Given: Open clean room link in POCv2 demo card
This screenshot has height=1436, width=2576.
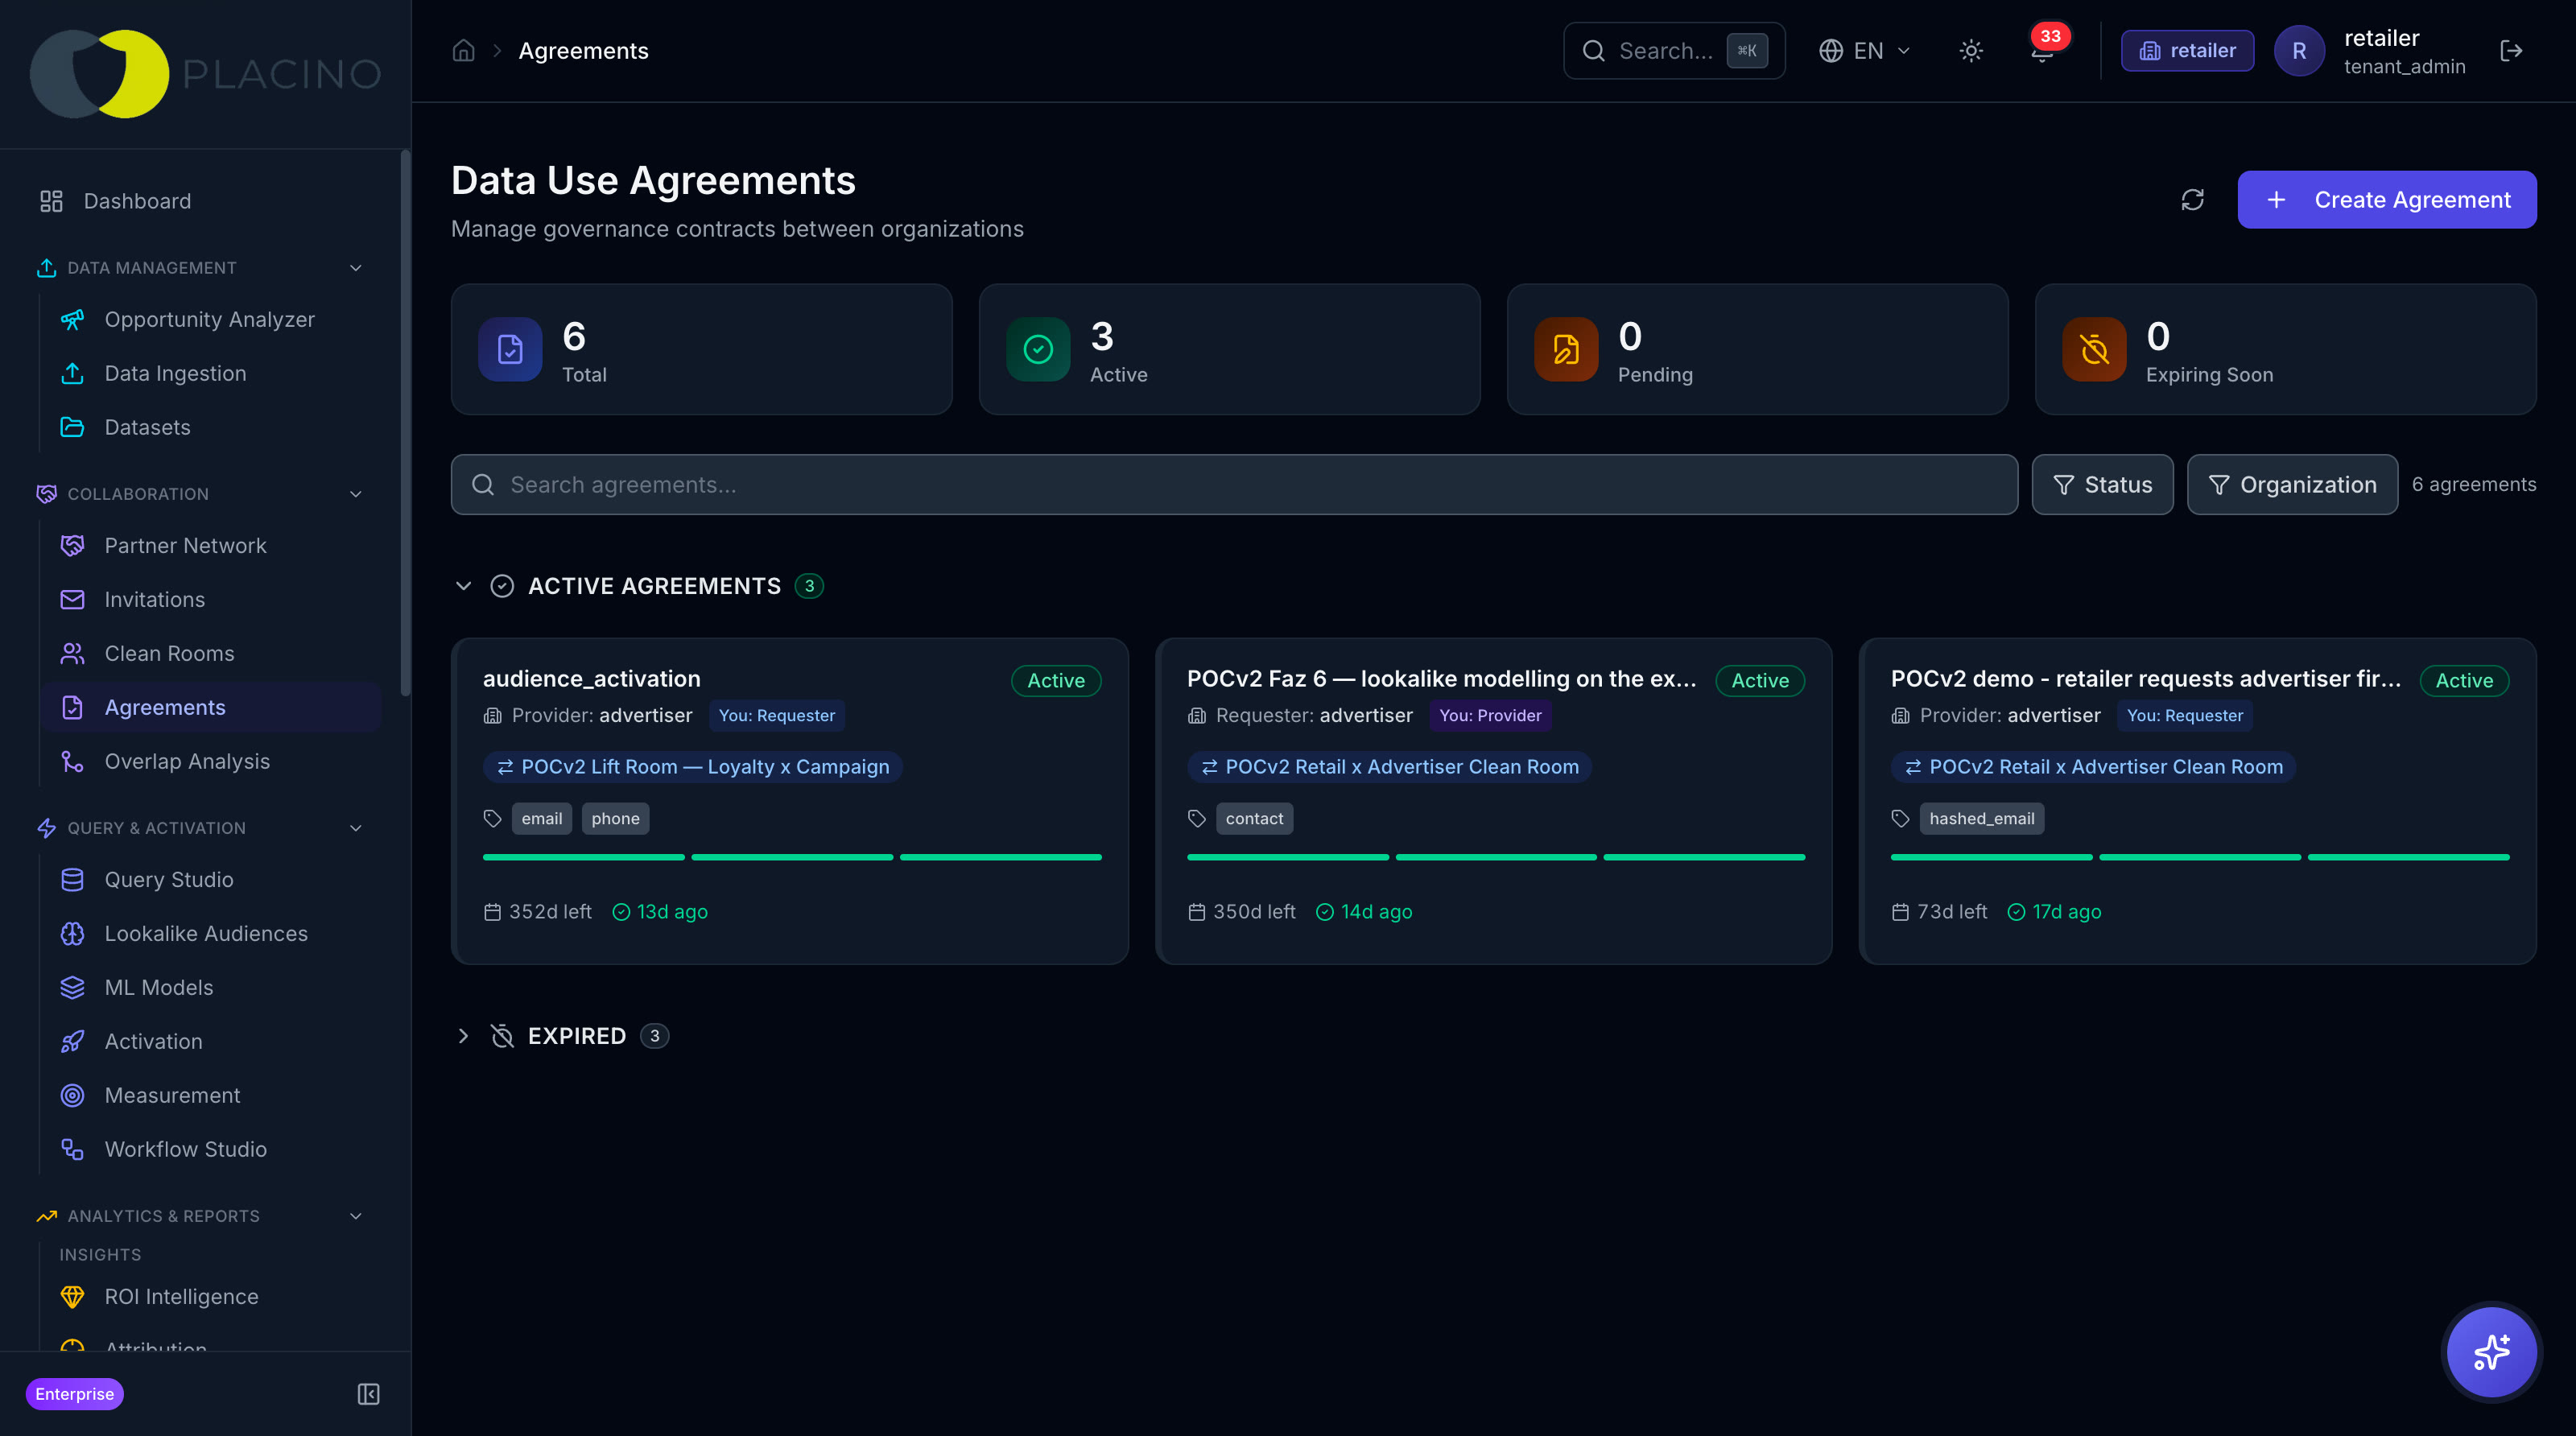Looking at the screenshot, I should point(2093,767).
